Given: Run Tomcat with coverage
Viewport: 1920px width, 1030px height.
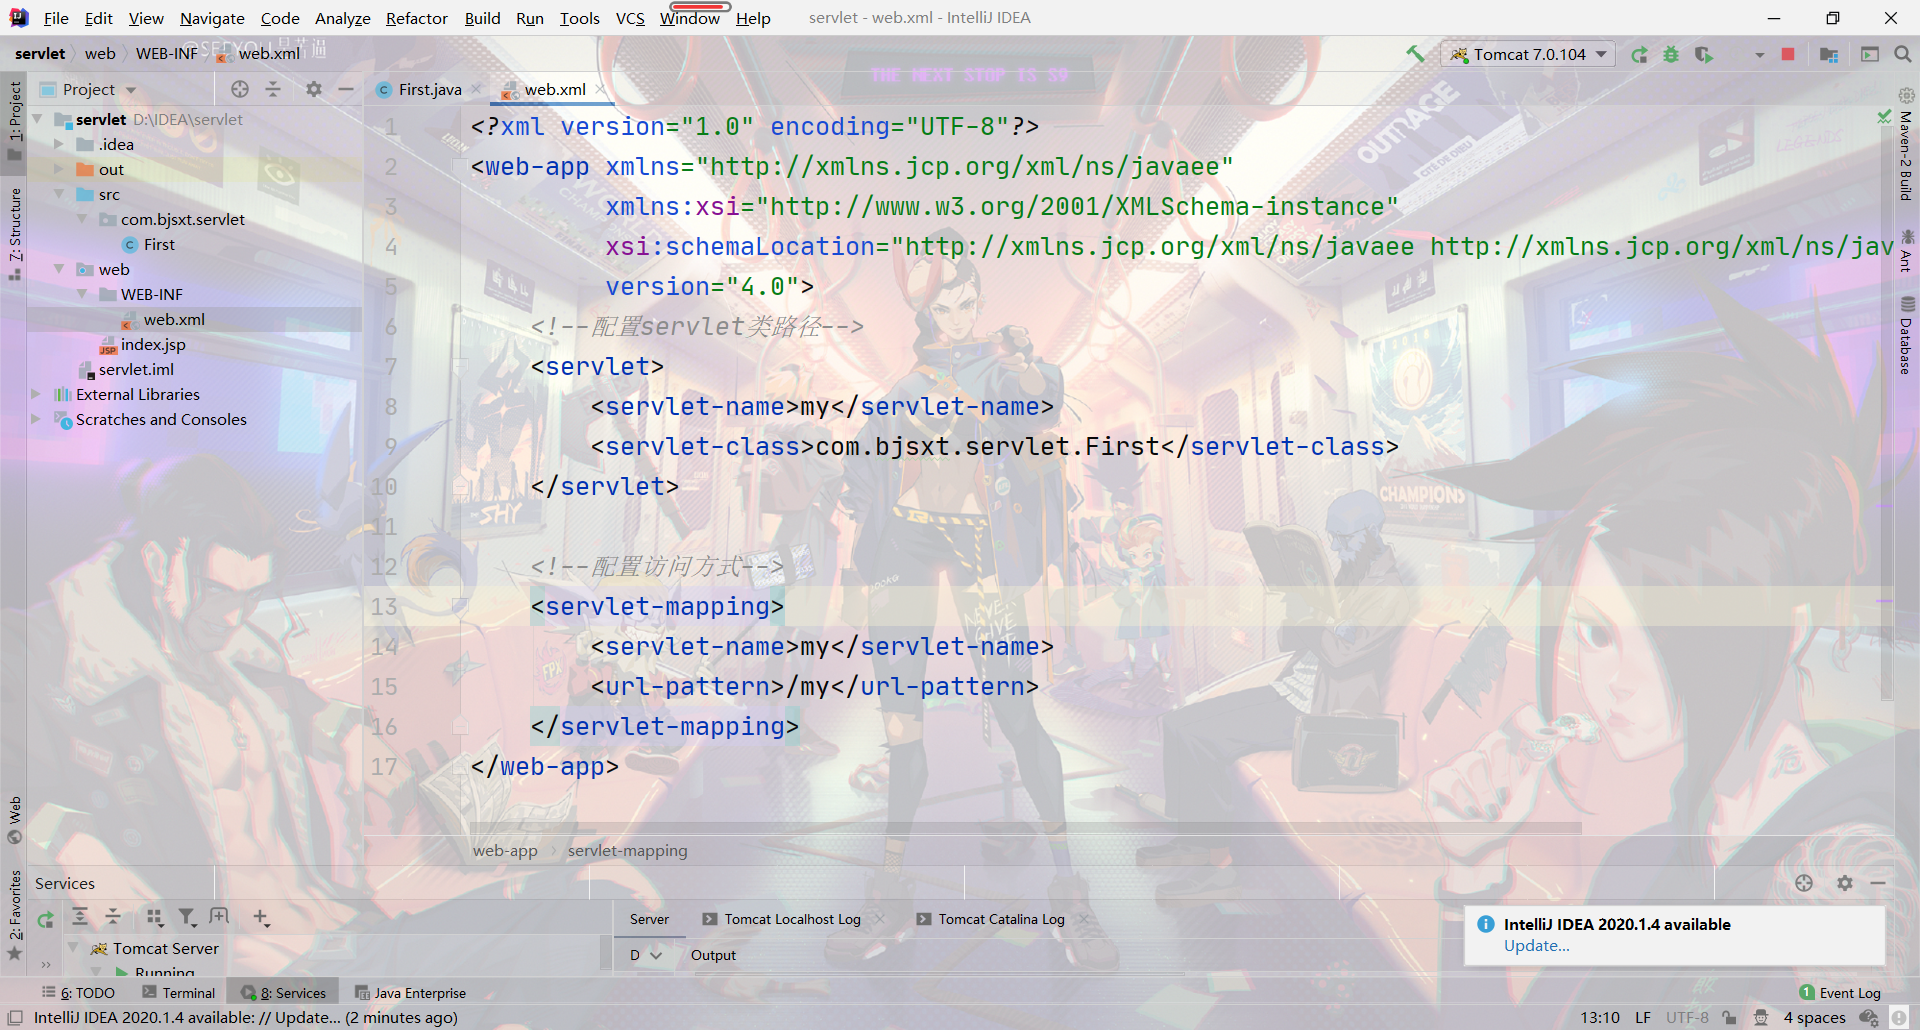Looking at the screenshot, I should (1704, 54).
